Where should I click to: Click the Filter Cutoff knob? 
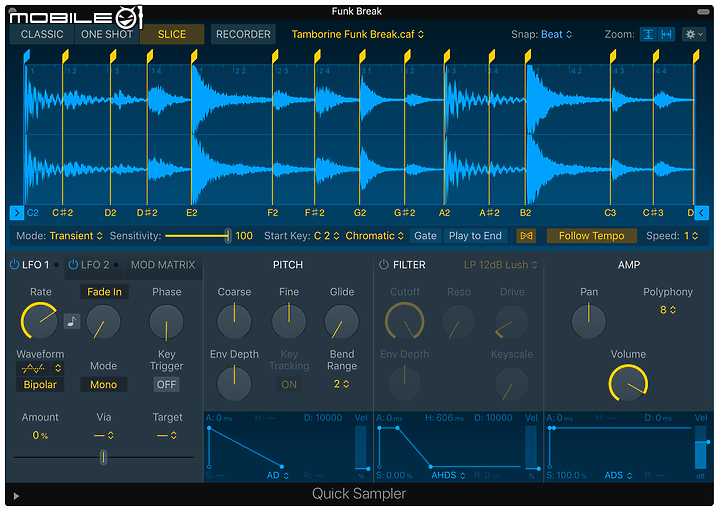pos(404,321)
